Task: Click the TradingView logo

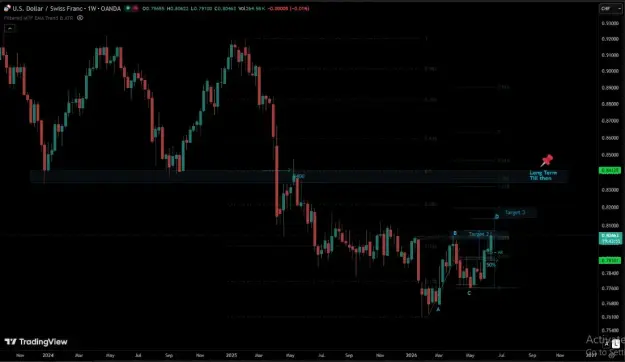Action: (36, 342)
